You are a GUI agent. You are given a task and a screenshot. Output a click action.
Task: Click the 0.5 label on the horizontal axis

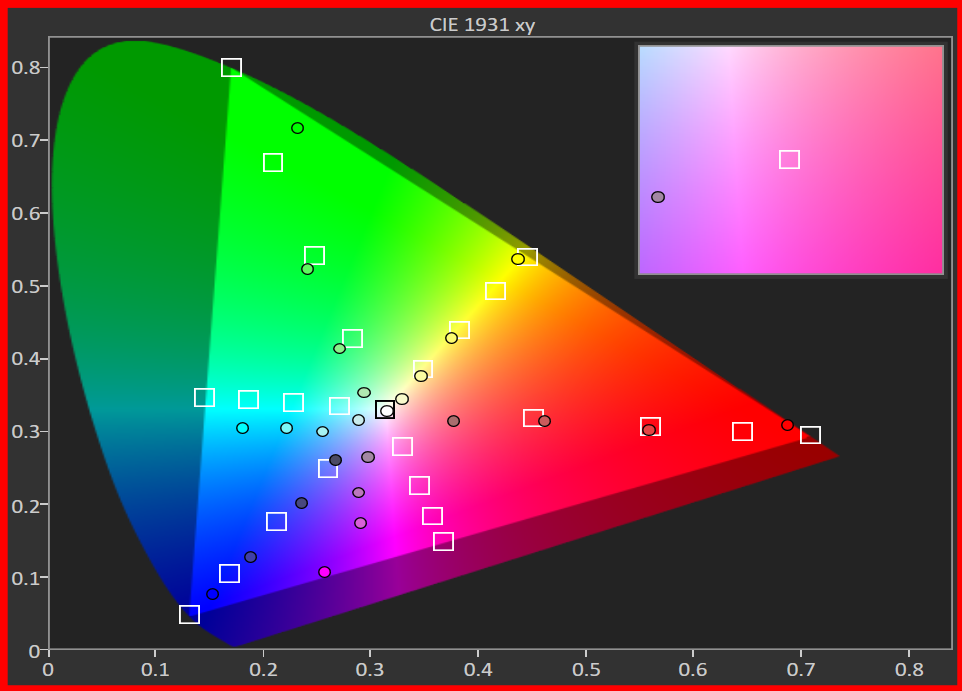tap(586, 669)
